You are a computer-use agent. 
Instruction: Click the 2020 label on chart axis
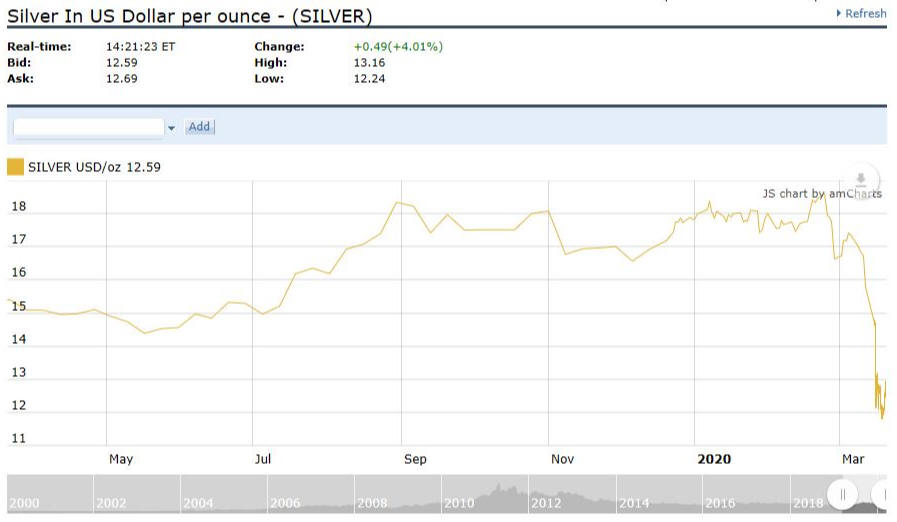pyautogui.click(x=714, y=459)
